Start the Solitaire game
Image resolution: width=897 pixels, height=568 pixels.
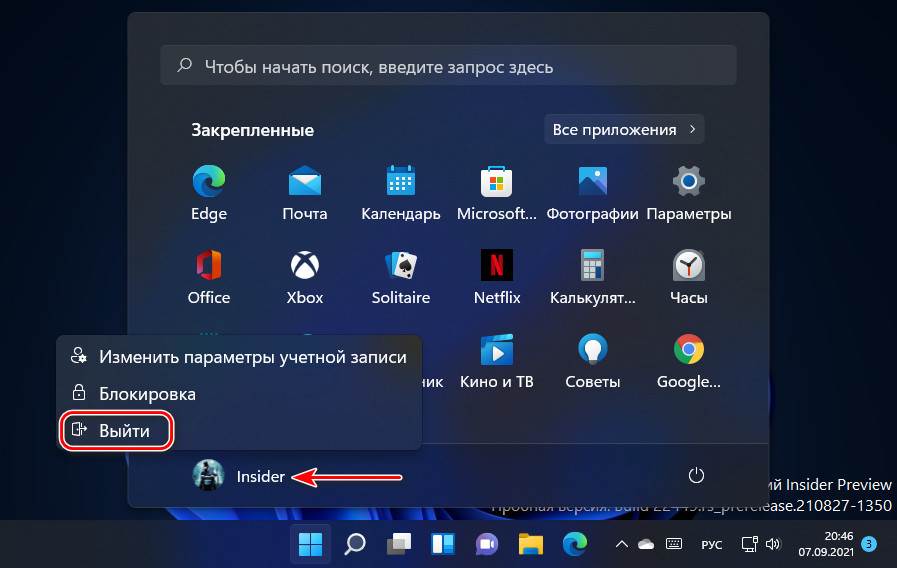point(400,277)
